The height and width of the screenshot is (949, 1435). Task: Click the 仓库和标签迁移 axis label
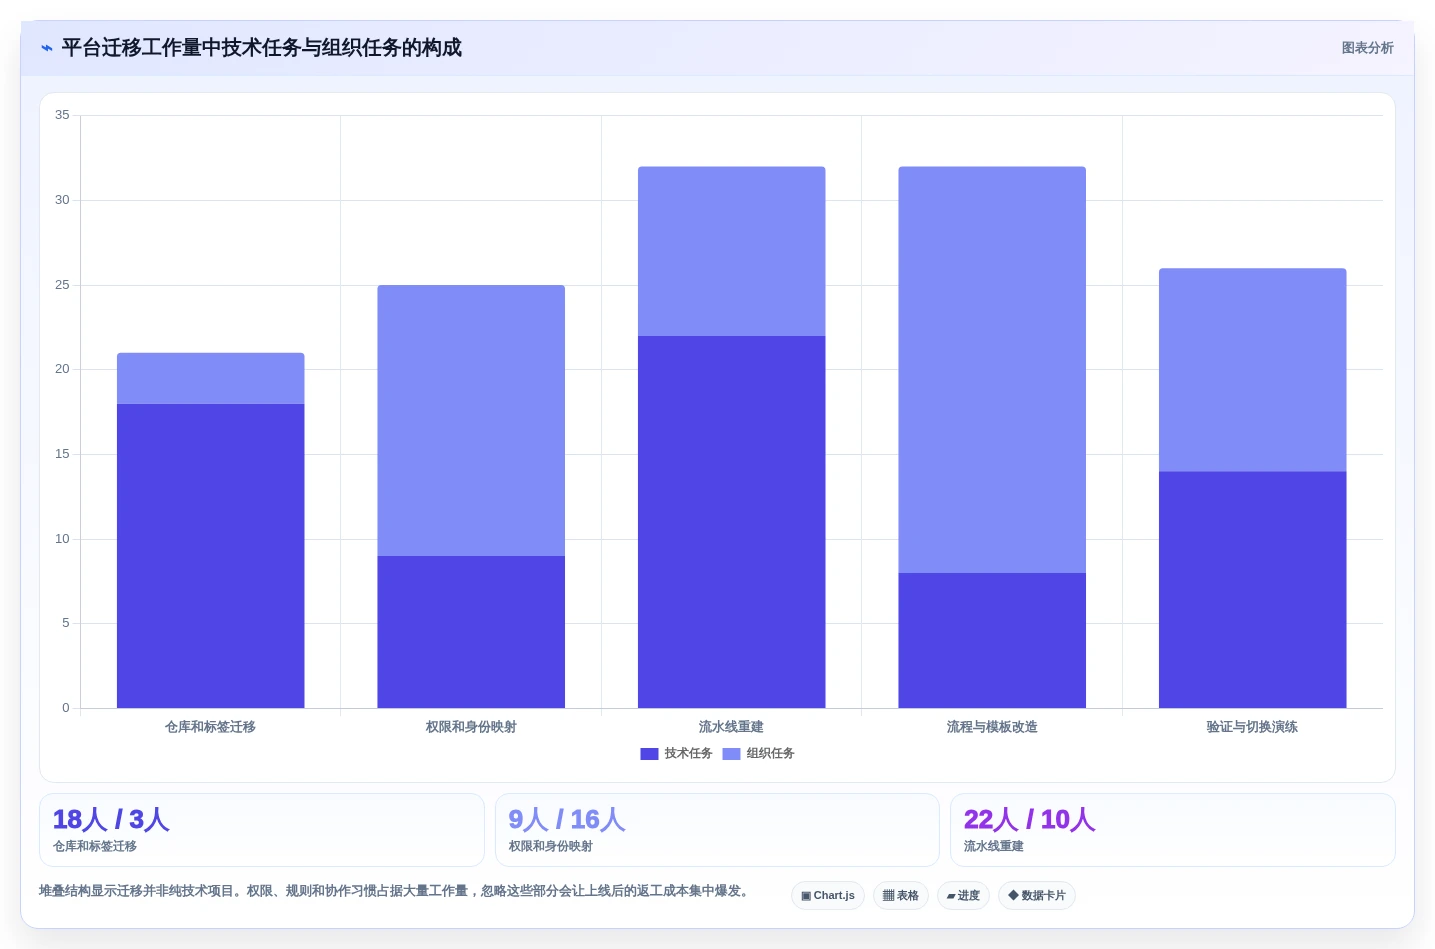[211, 727]
